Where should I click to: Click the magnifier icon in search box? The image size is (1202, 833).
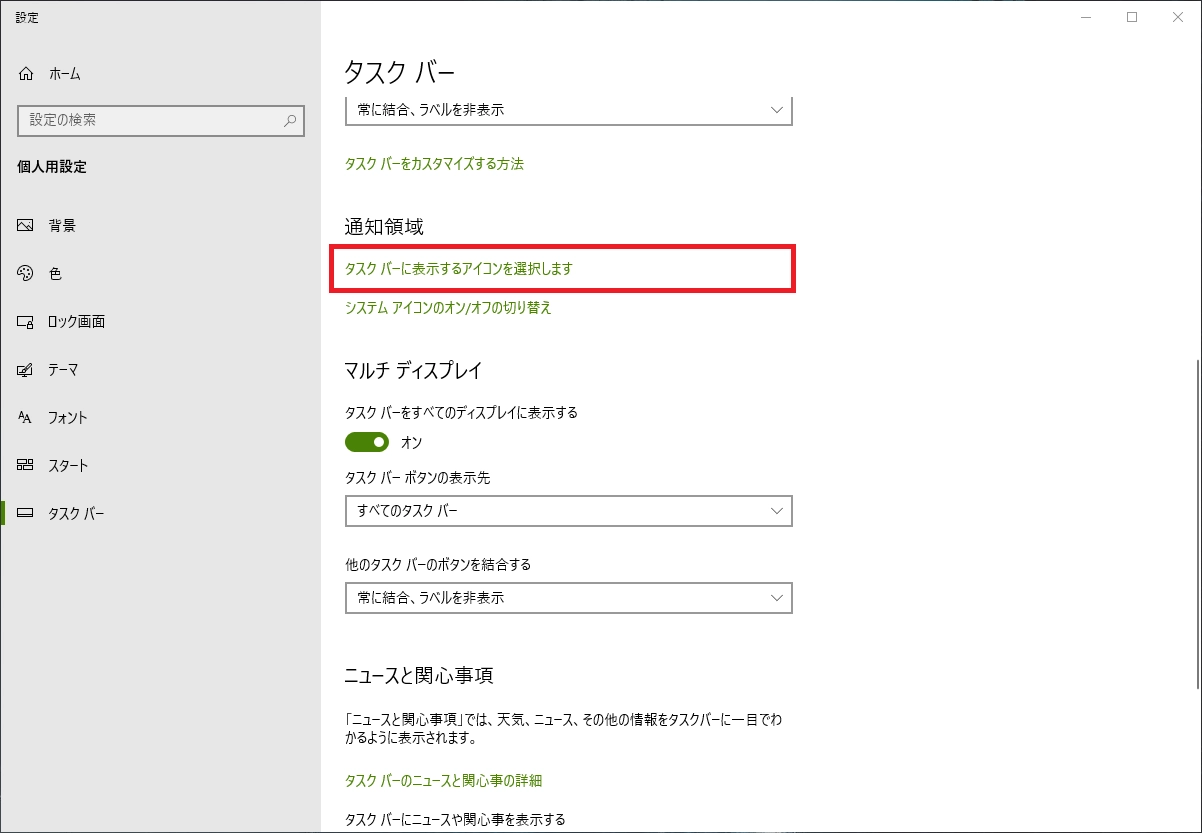290,120
